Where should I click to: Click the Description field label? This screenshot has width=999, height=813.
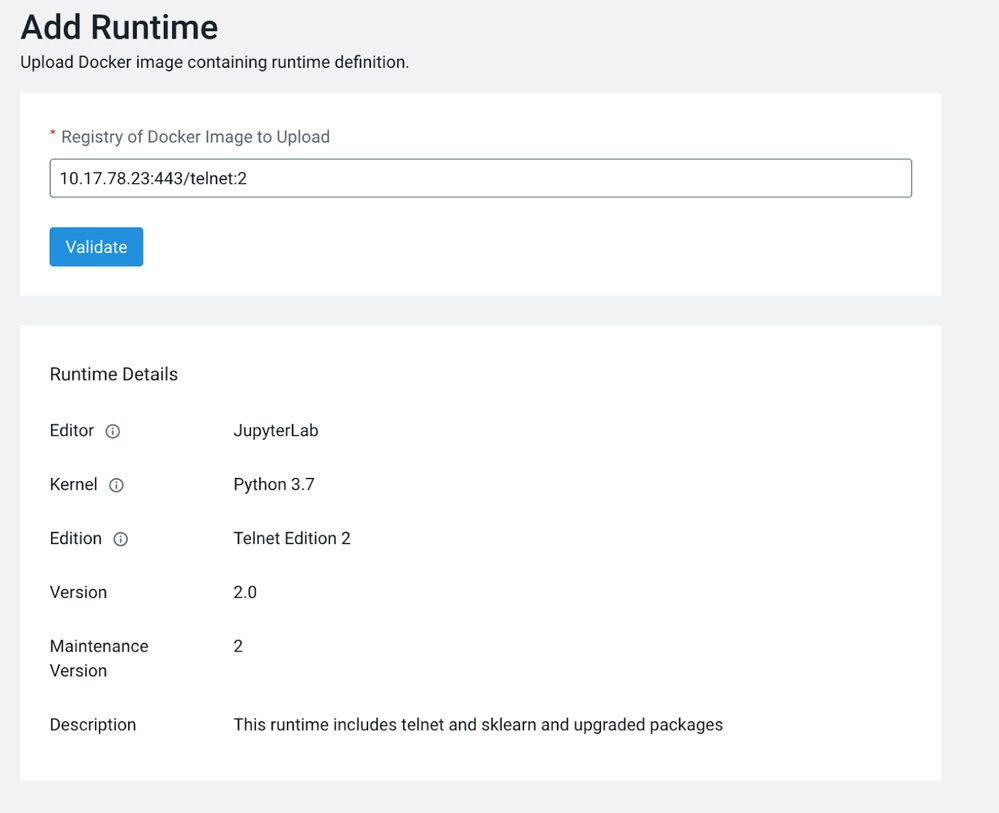pos(93,725)
